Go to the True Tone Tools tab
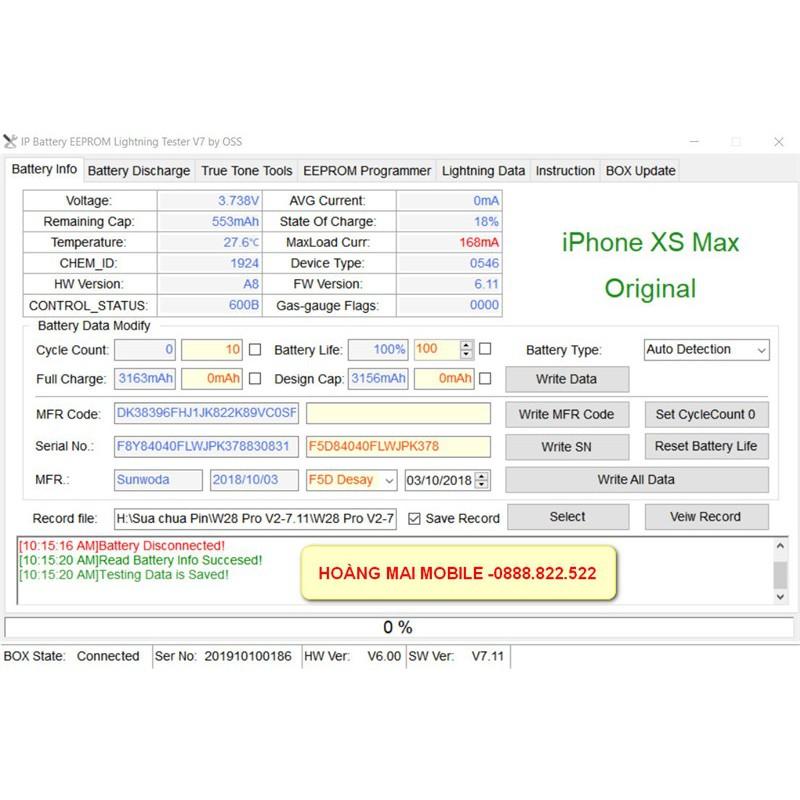The height and width of the screenshot is (800, 800). click(x=247, y=170)
